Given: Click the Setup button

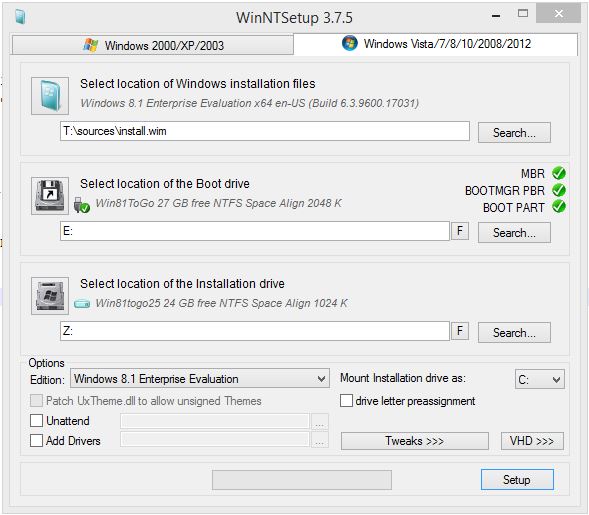Looking at the screenshot, I should [517, 479].
